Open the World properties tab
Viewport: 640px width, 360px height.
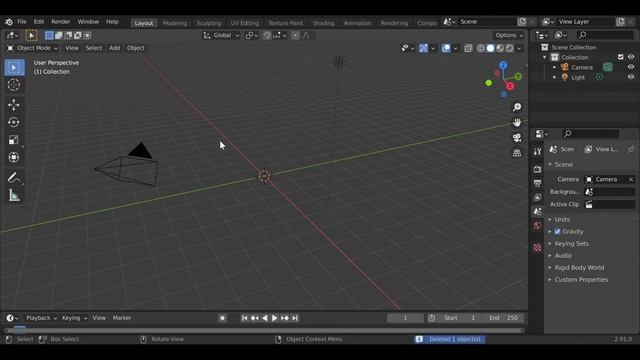537,226
